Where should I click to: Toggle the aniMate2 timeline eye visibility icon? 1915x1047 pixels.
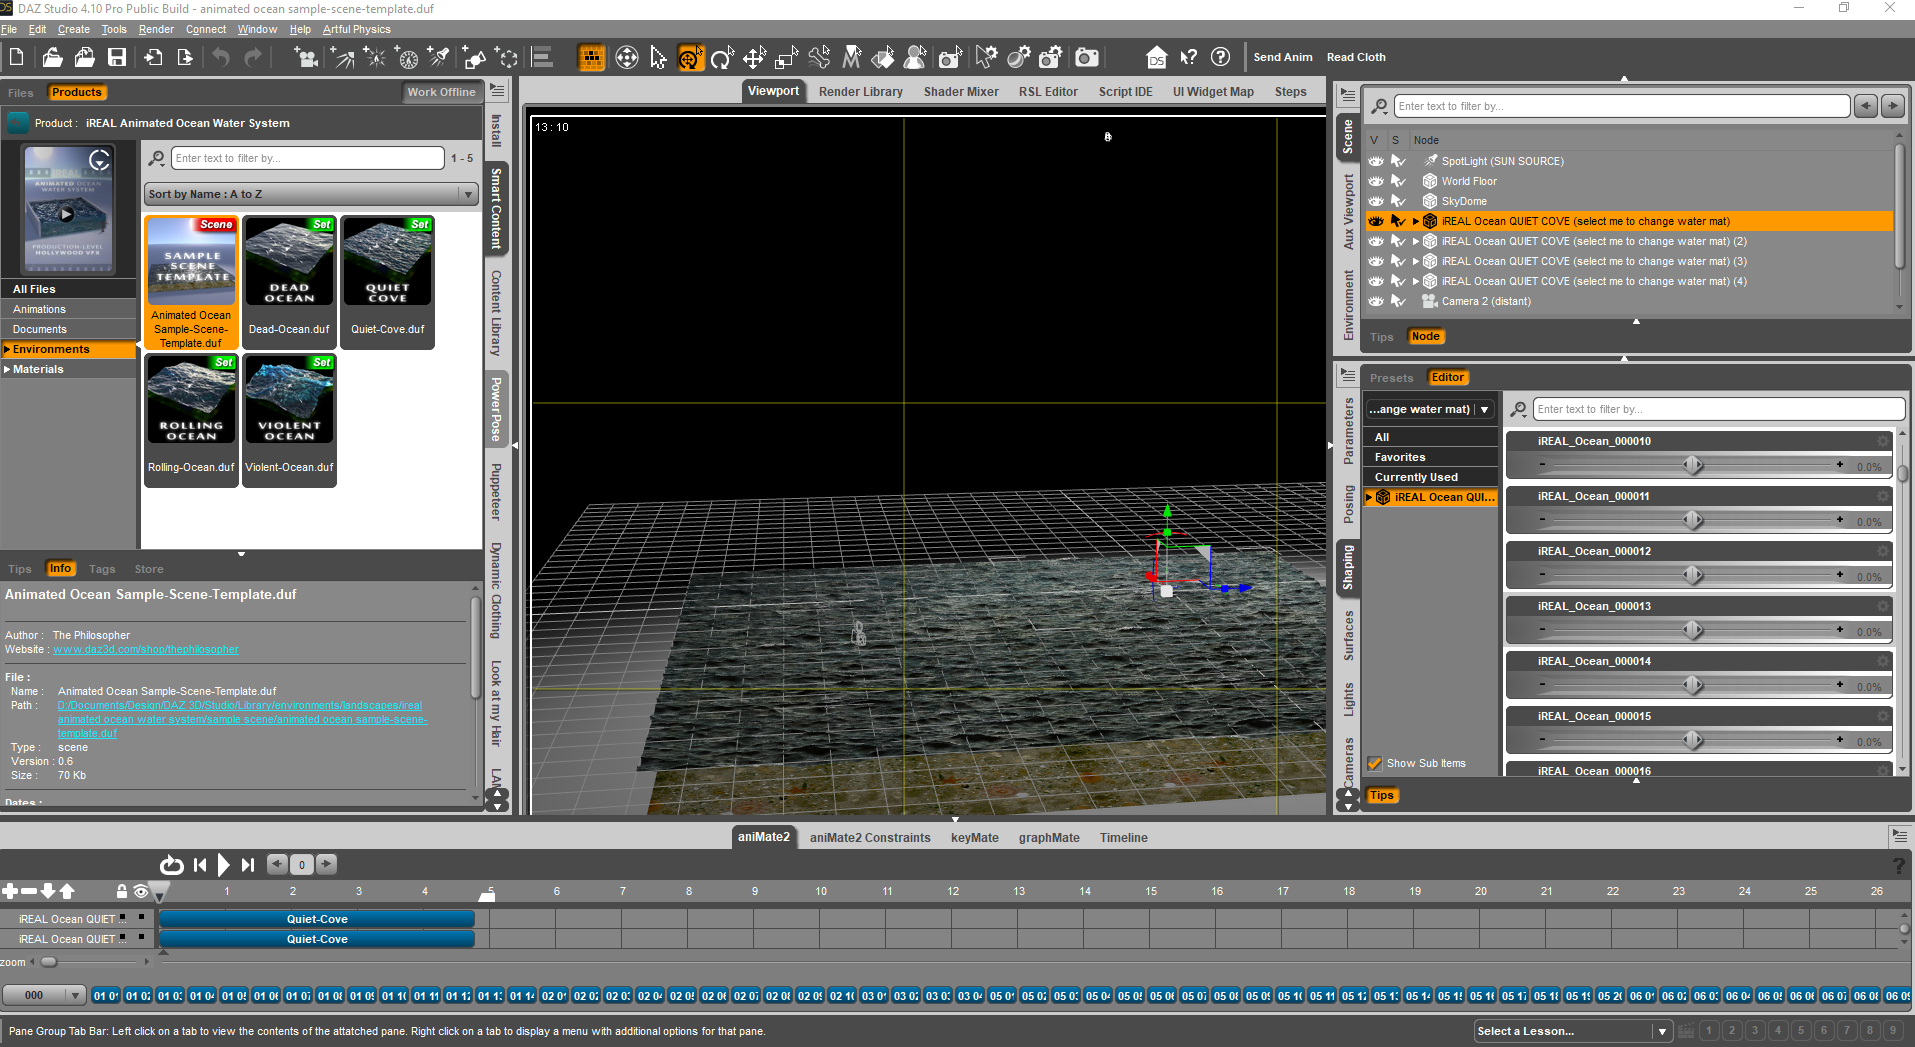(141, 891)
